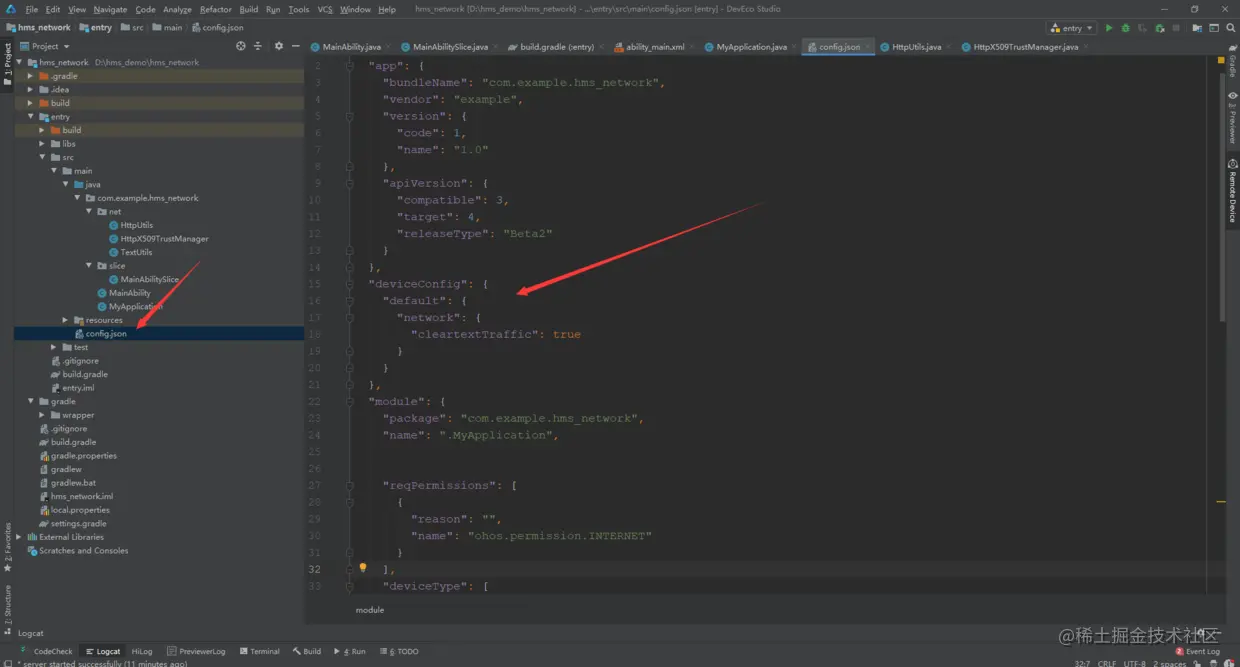The height and width of the screenshot is (667, 1240).
Task: Open the Previewer side tool window
Action: (x=1232, y=119)
